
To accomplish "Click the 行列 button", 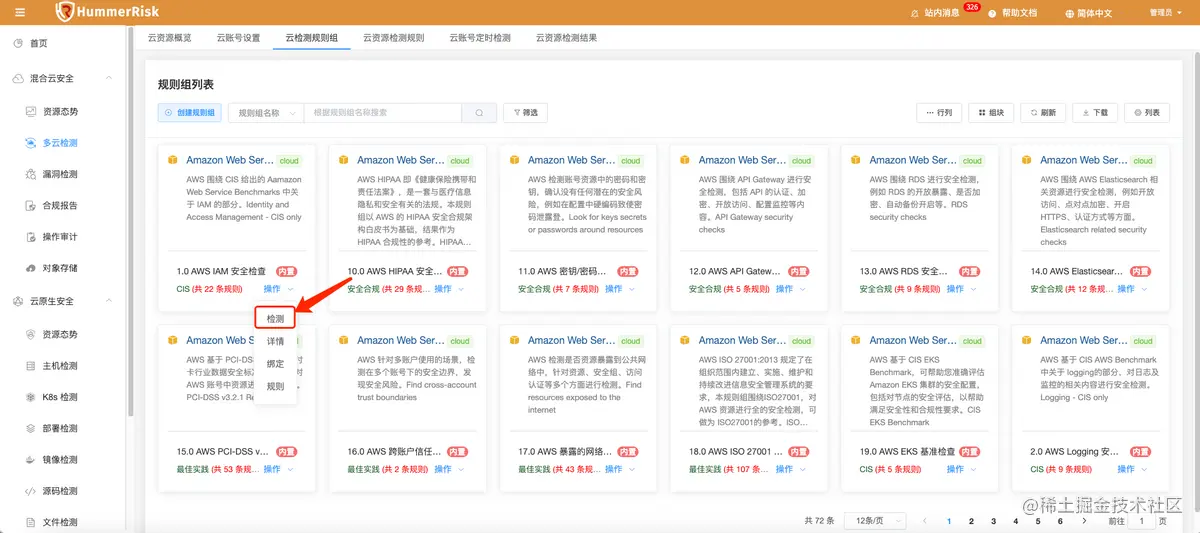I will click(939, 113).
